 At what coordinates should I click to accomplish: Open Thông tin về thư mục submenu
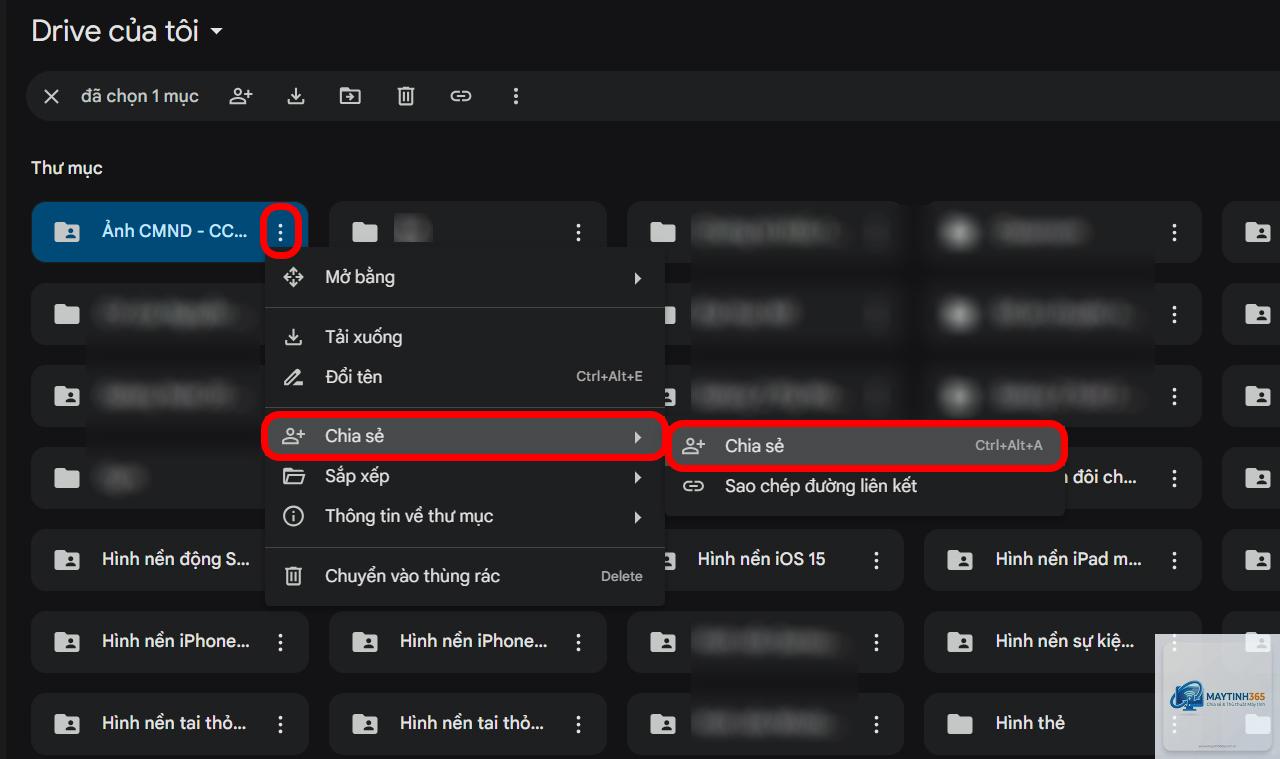465,517
